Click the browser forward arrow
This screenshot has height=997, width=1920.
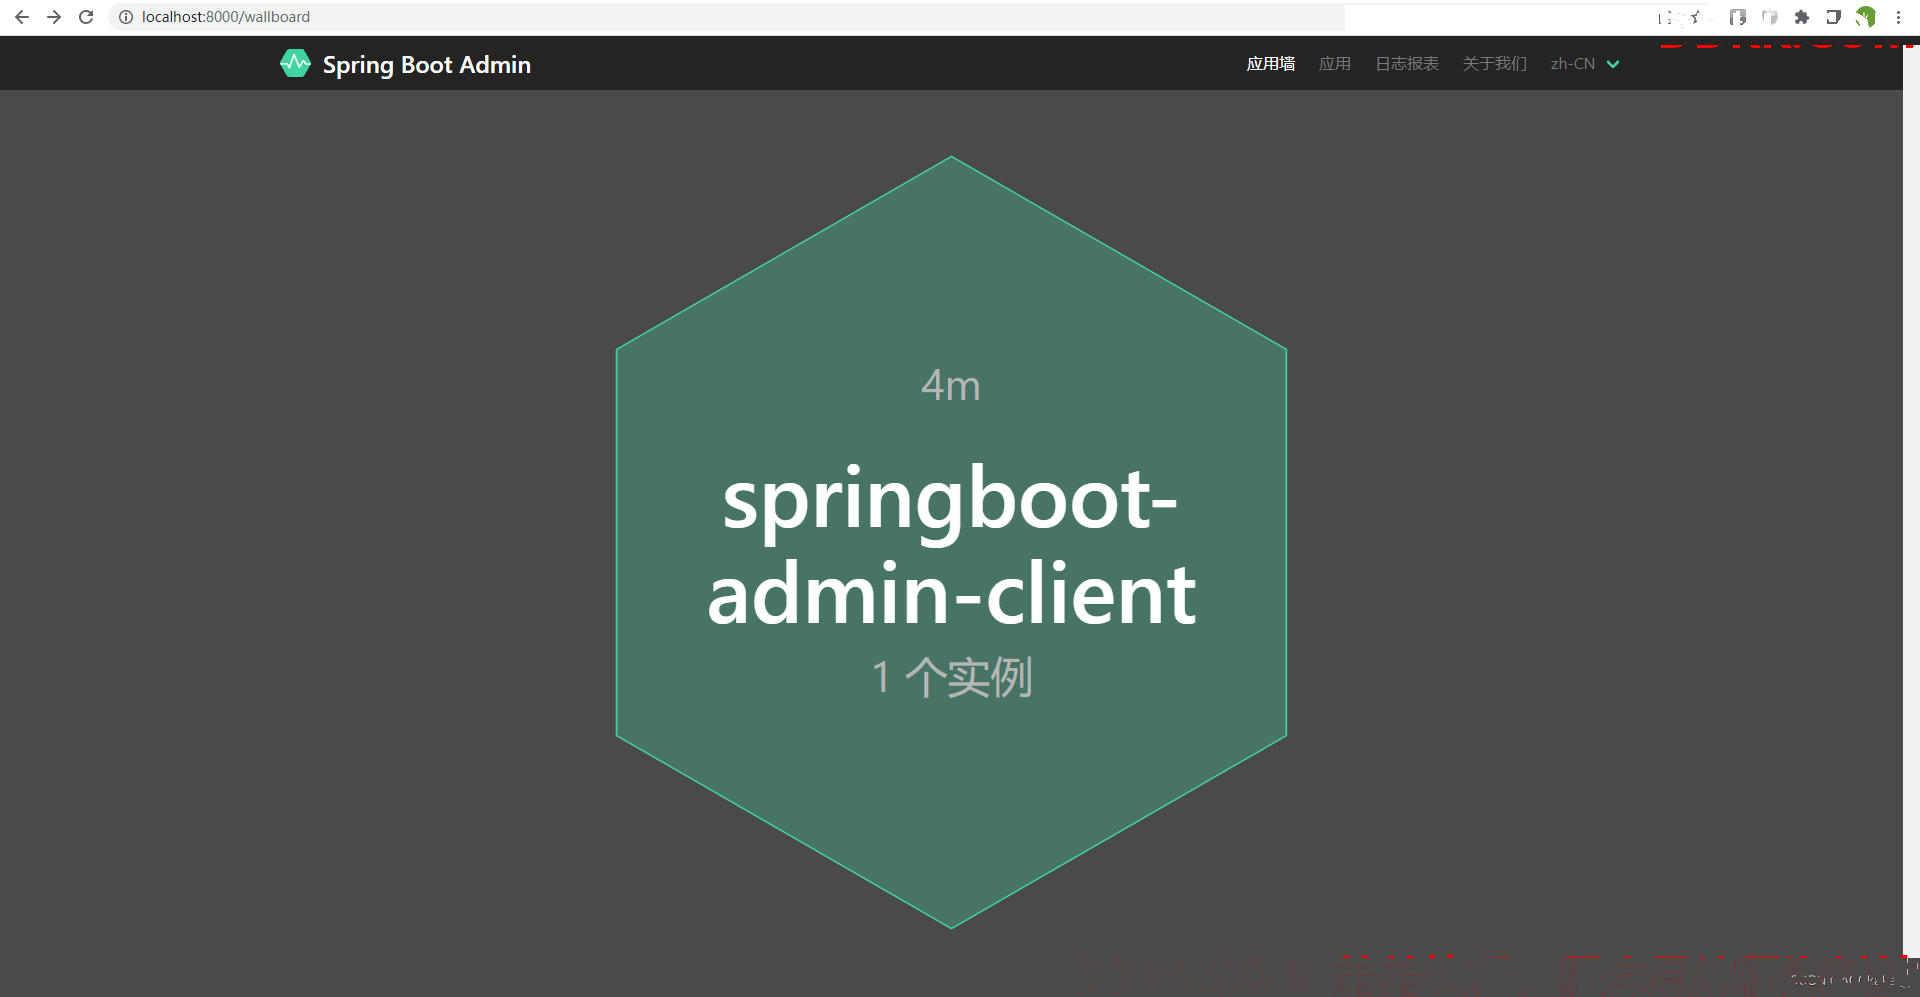click(x=54, y=17)
